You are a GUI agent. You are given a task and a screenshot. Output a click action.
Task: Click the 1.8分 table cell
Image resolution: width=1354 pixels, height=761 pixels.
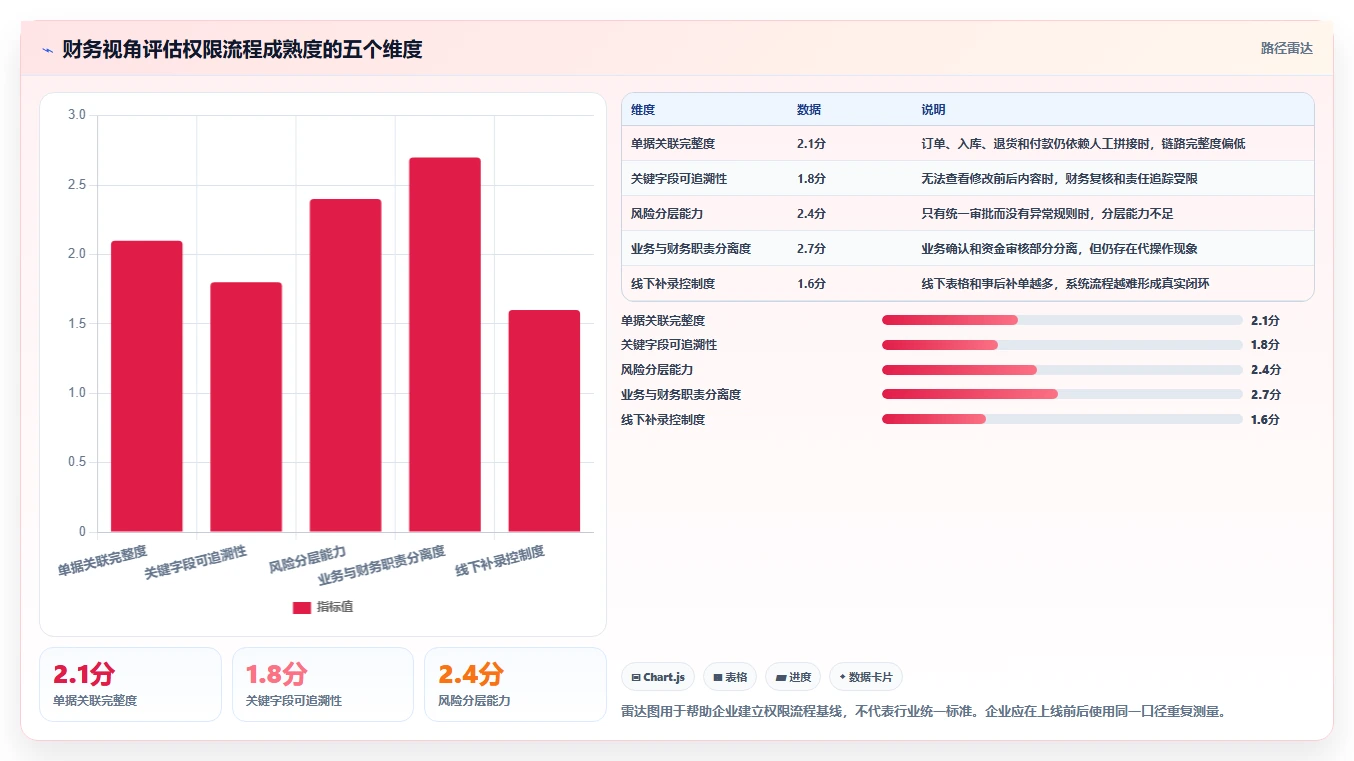pos(850,179)
